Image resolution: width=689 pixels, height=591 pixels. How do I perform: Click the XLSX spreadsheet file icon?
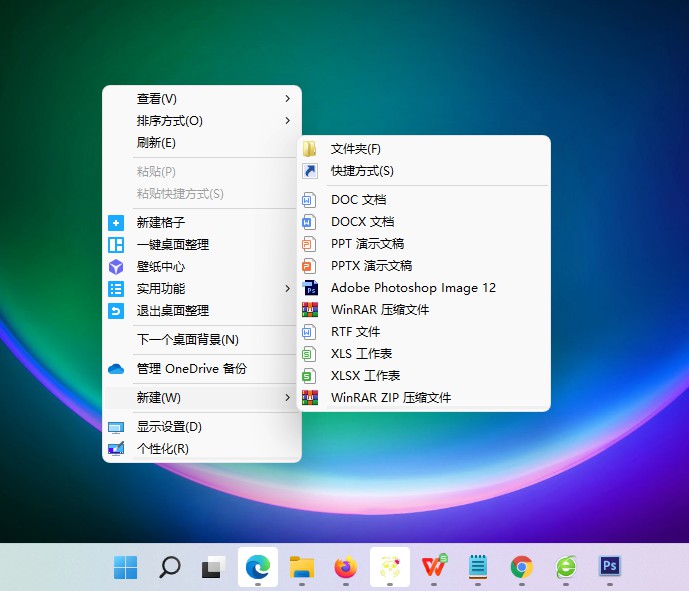coord(309,376)
